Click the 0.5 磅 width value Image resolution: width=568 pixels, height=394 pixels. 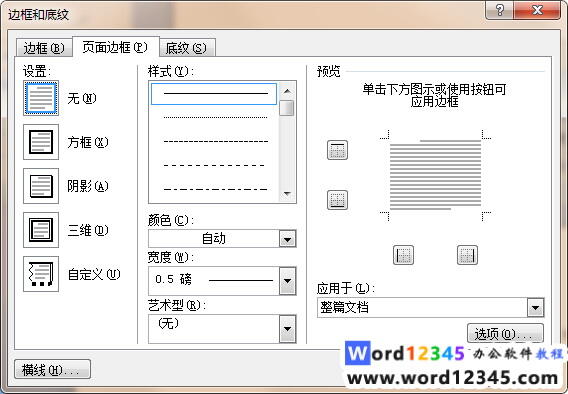(174, 280)
